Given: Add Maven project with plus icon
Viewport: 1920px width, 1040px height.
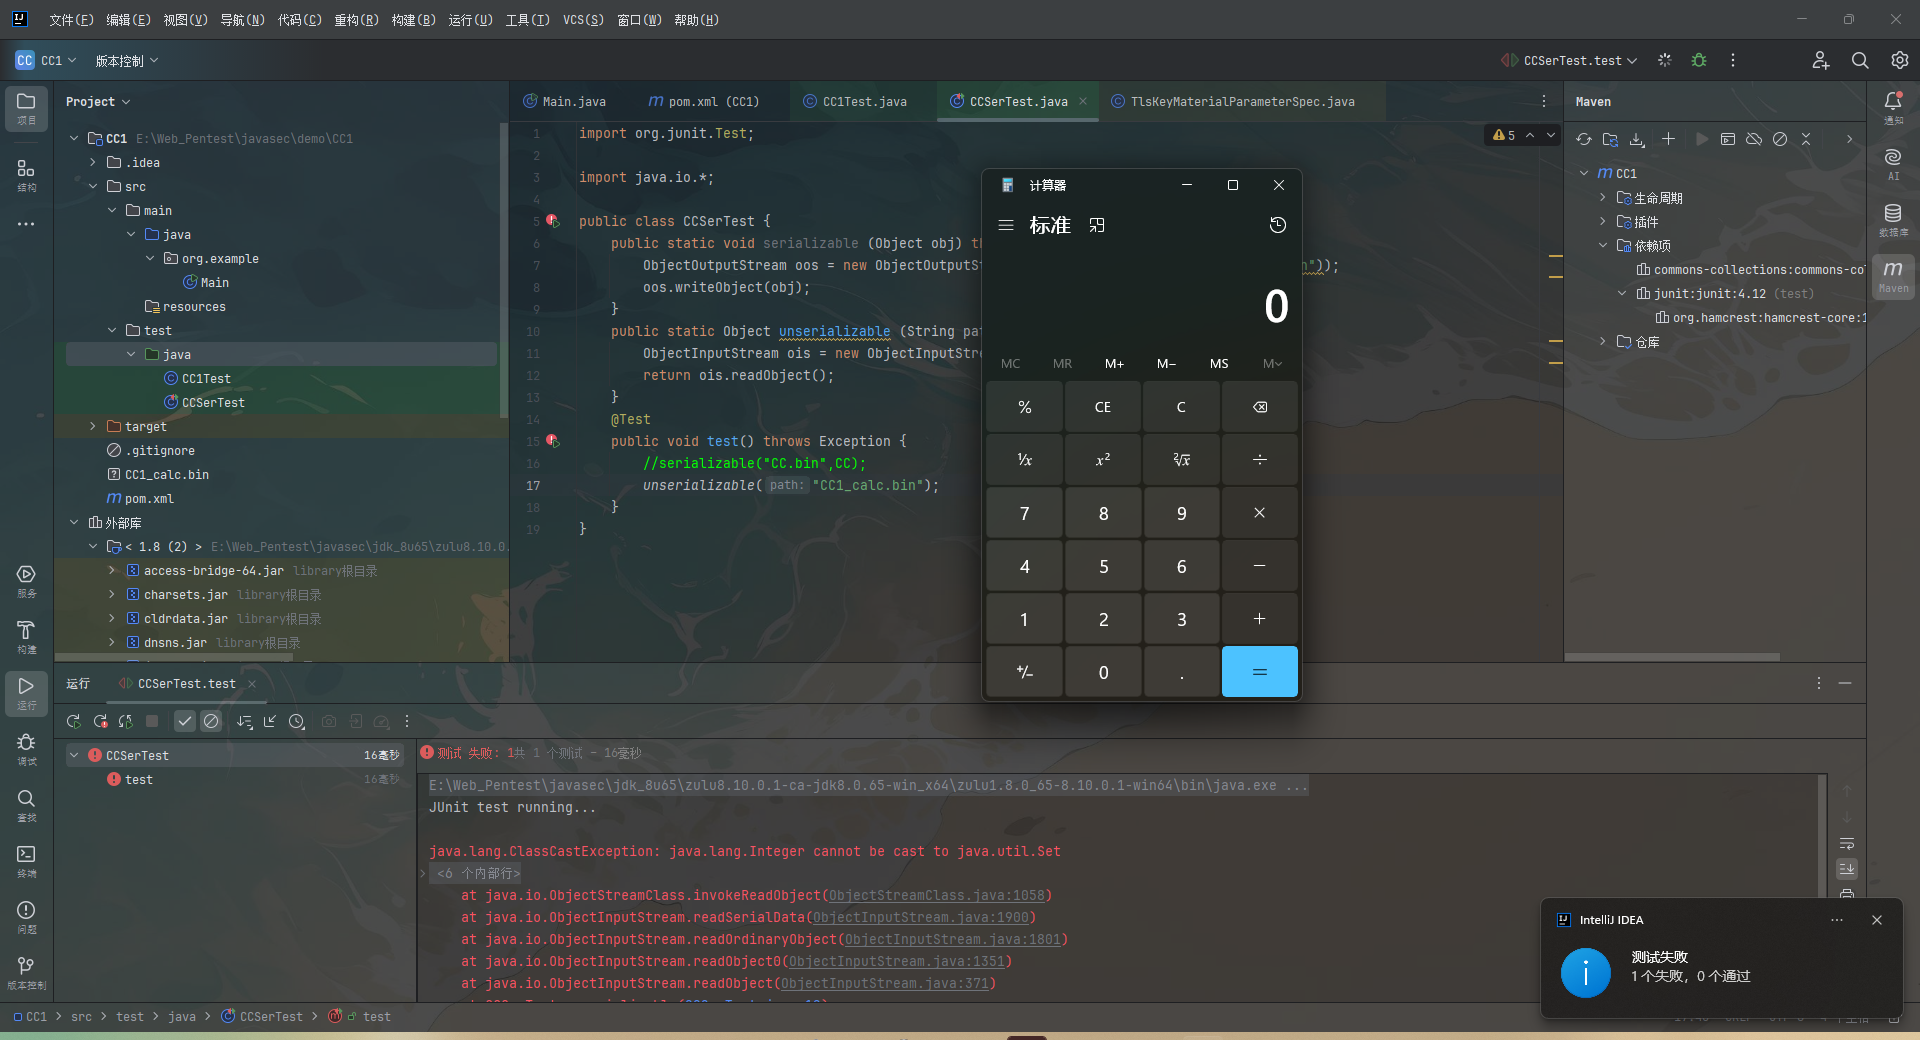Looking at the screenshot, I should point(1668,139).
